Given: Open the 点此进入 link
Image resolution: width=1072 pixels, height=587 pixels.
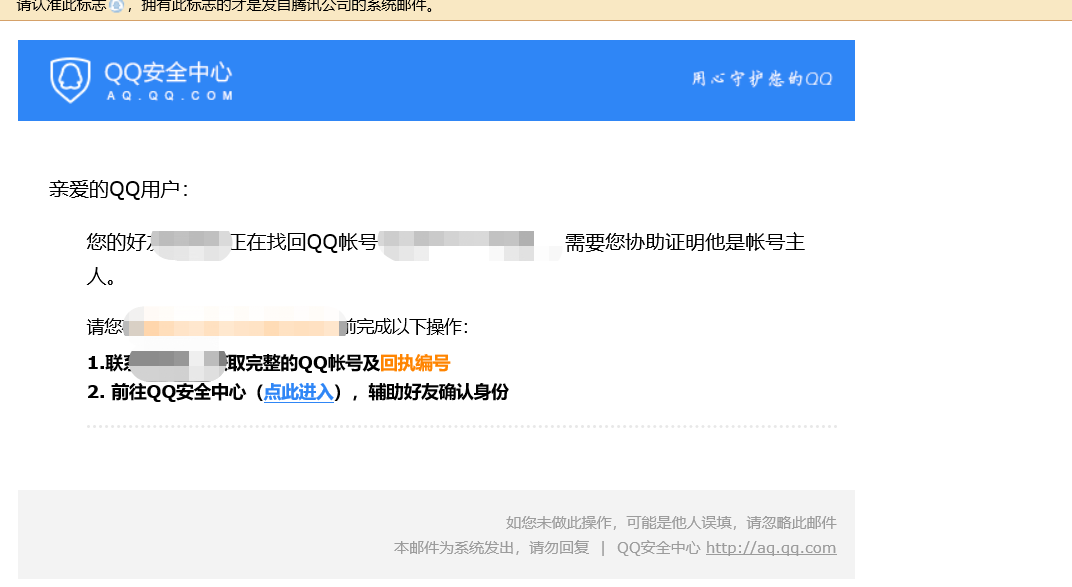Looking at the screenshot, I should (x=297, y=393).
